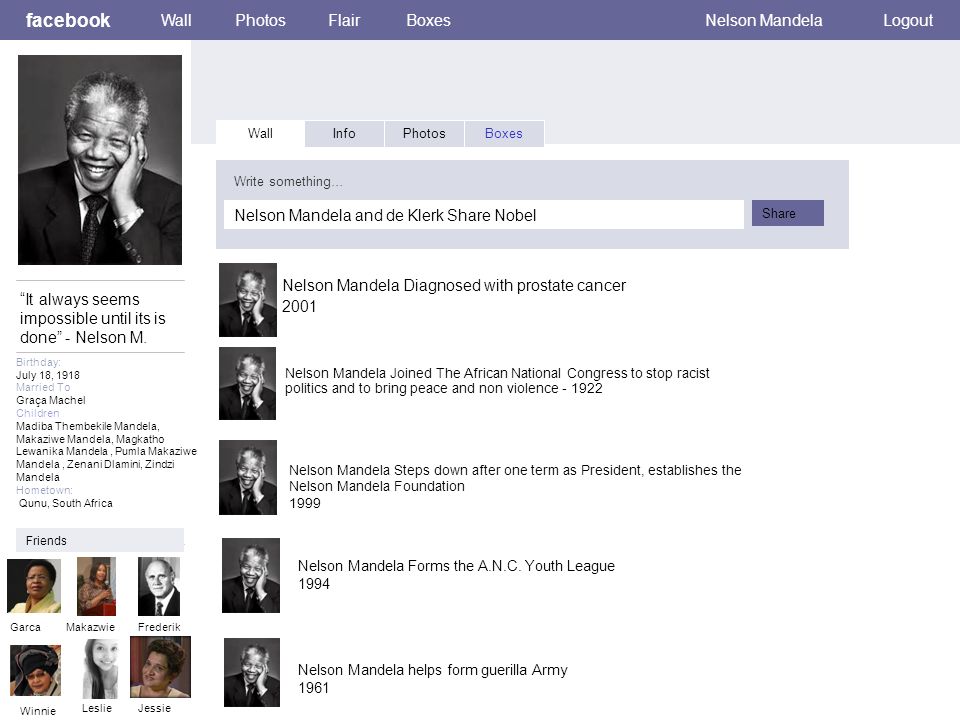The height and width of the screenshot is (720, 960).
Task: Open friend Makazwie's photo
Action: click(96, 587)
